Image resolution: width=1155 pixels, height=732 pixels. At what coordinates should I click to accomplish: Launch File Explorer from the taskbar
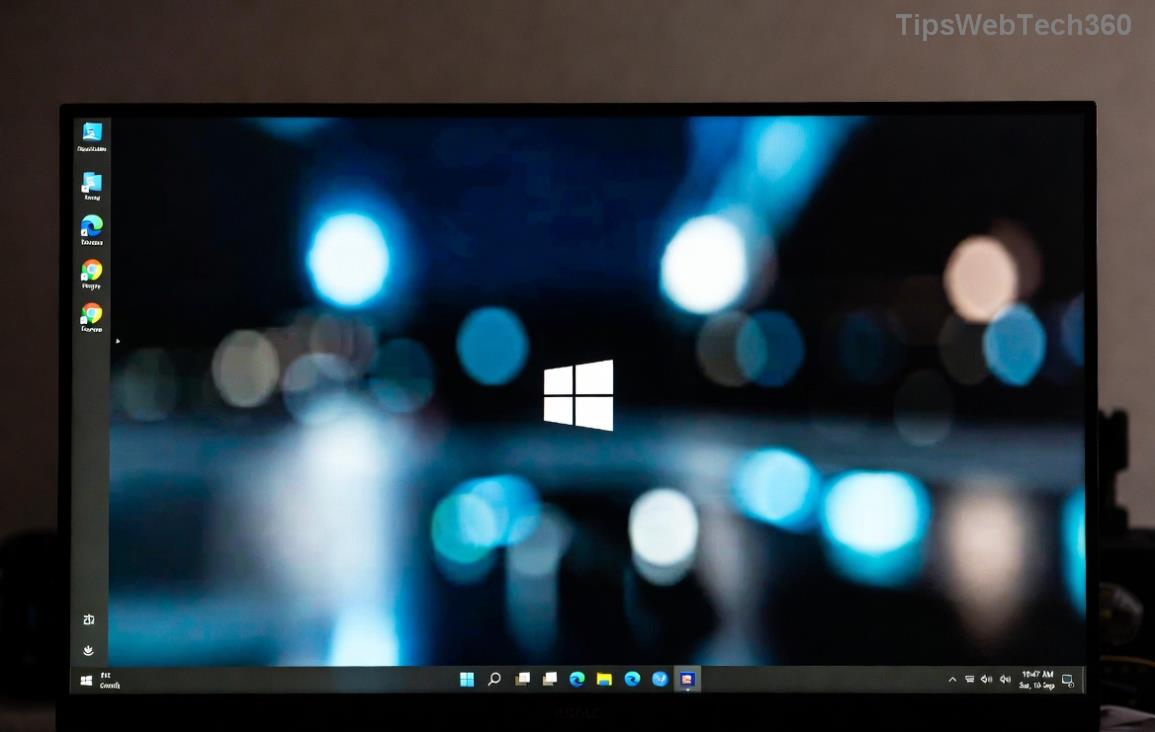603,679
